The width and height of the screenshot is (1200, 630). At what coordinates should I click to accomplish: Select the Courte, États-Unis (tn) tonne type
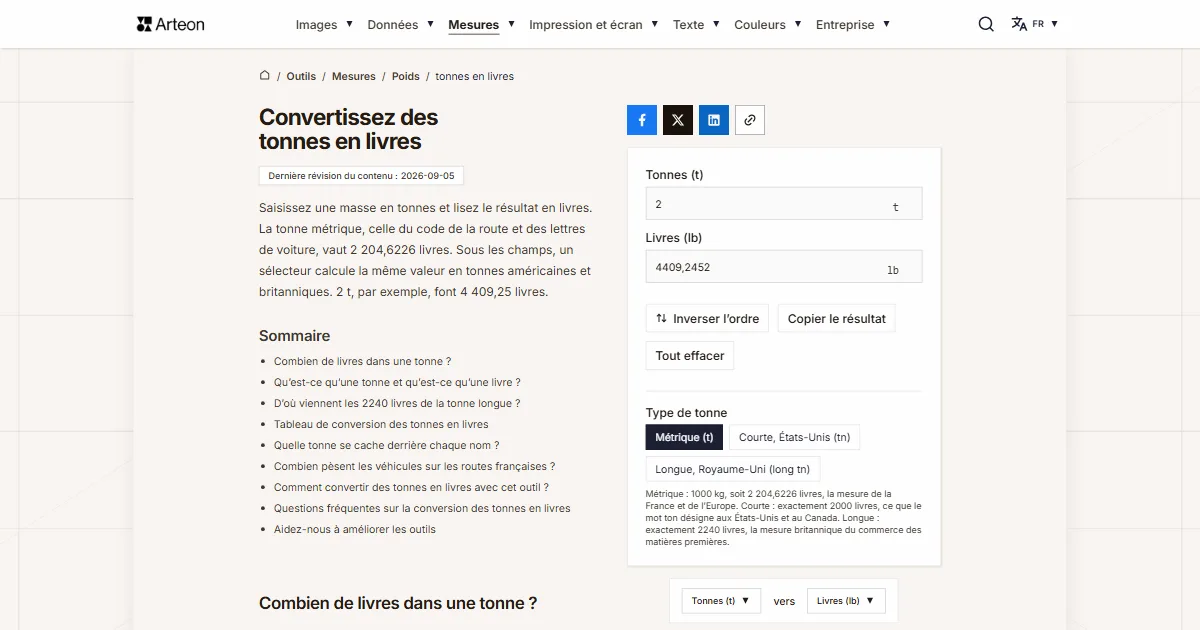[795, 438]
